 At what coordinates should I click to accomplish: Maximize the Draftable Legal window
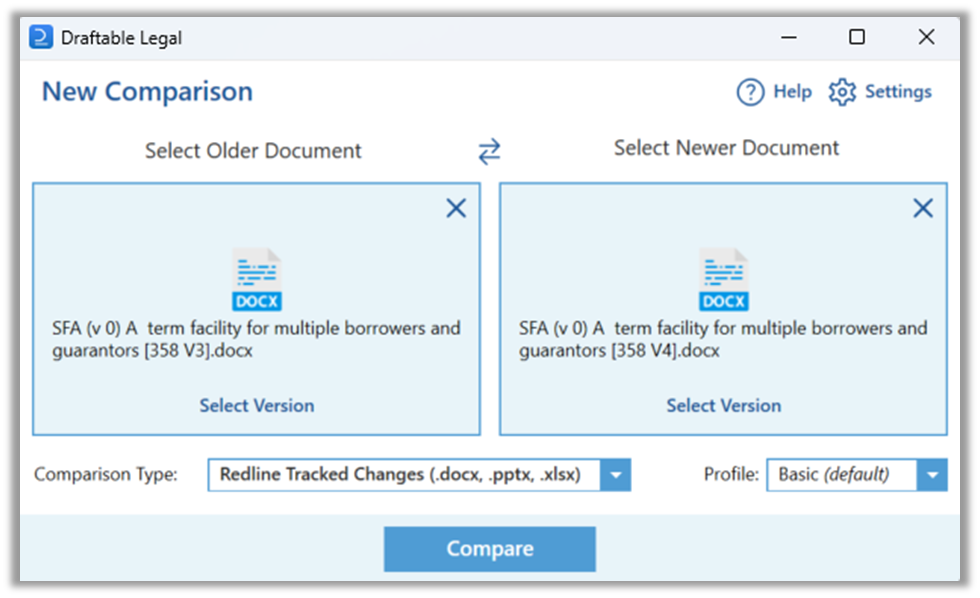point(857,37)
